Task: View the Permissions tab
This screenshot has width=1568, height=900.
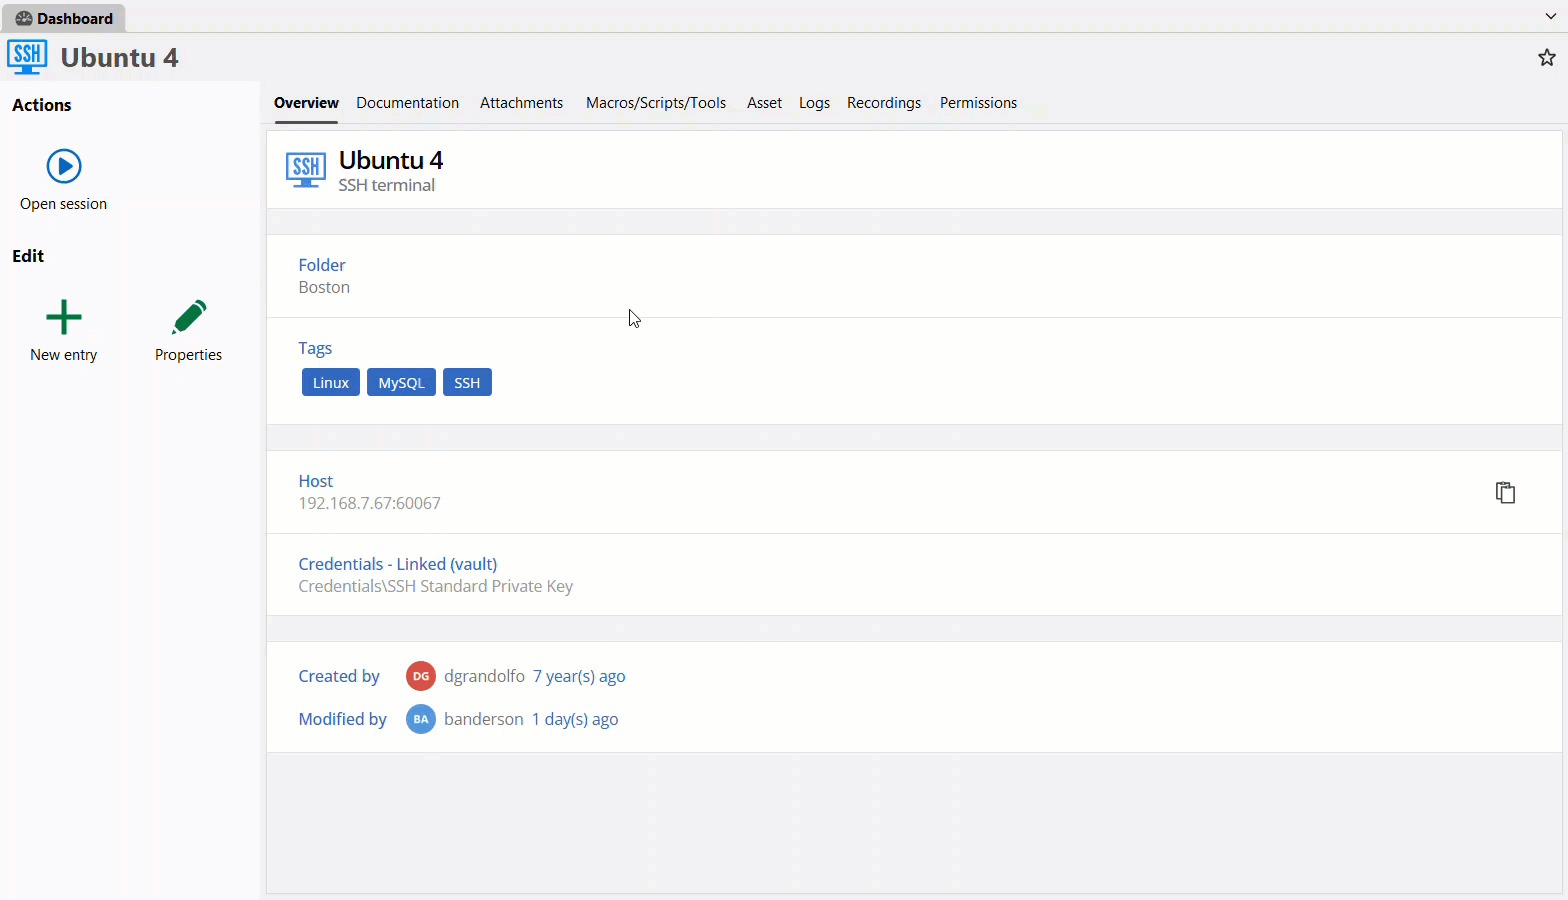Action: [978, 103]
